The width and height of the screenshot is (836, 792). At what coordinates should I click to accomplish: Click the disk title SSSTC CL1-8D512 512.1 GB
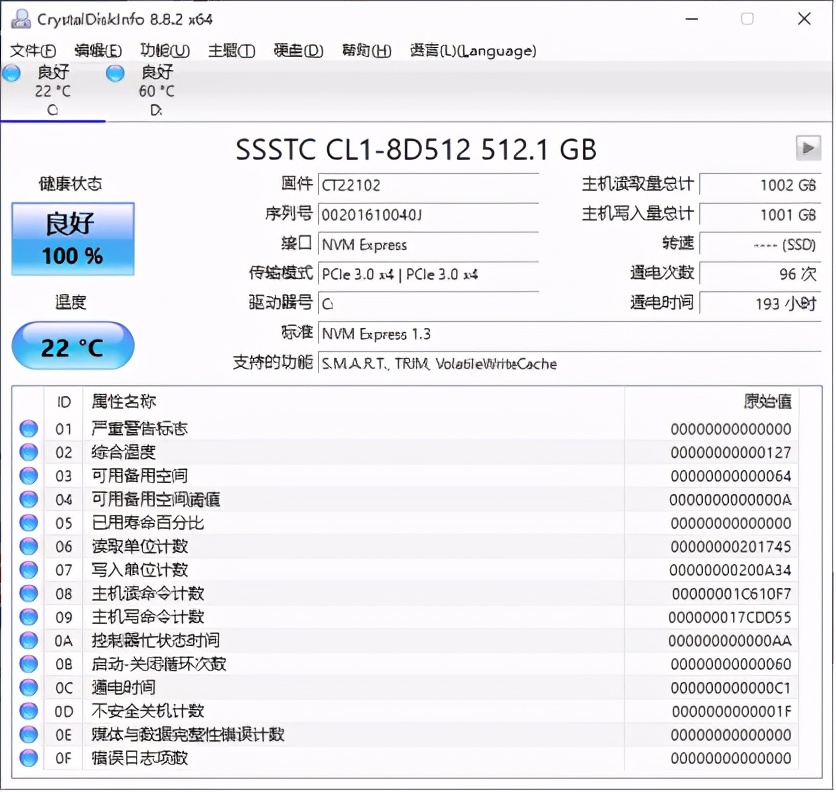pyautogui.click(x=416, y=149)
